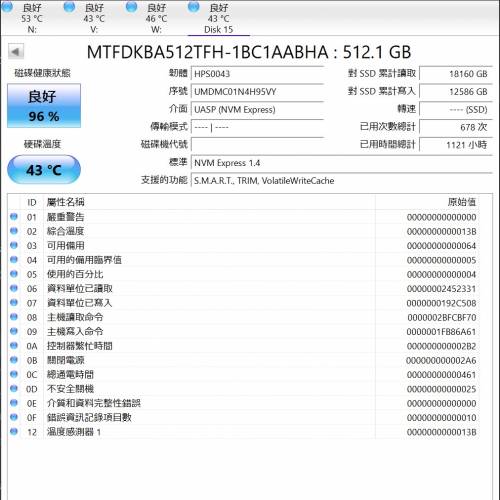The width and height of the screenshot is (500, 500).
Task: Click the status dot for row 05 使用的百分比
Action: click(x=14, y=274)
